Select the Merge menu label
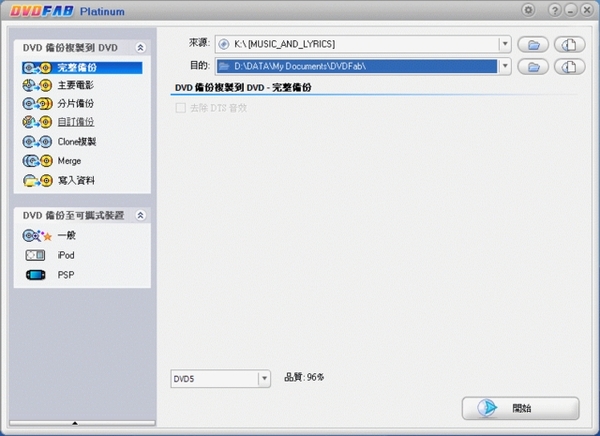600x436 pixels. (x=69, y=161)
